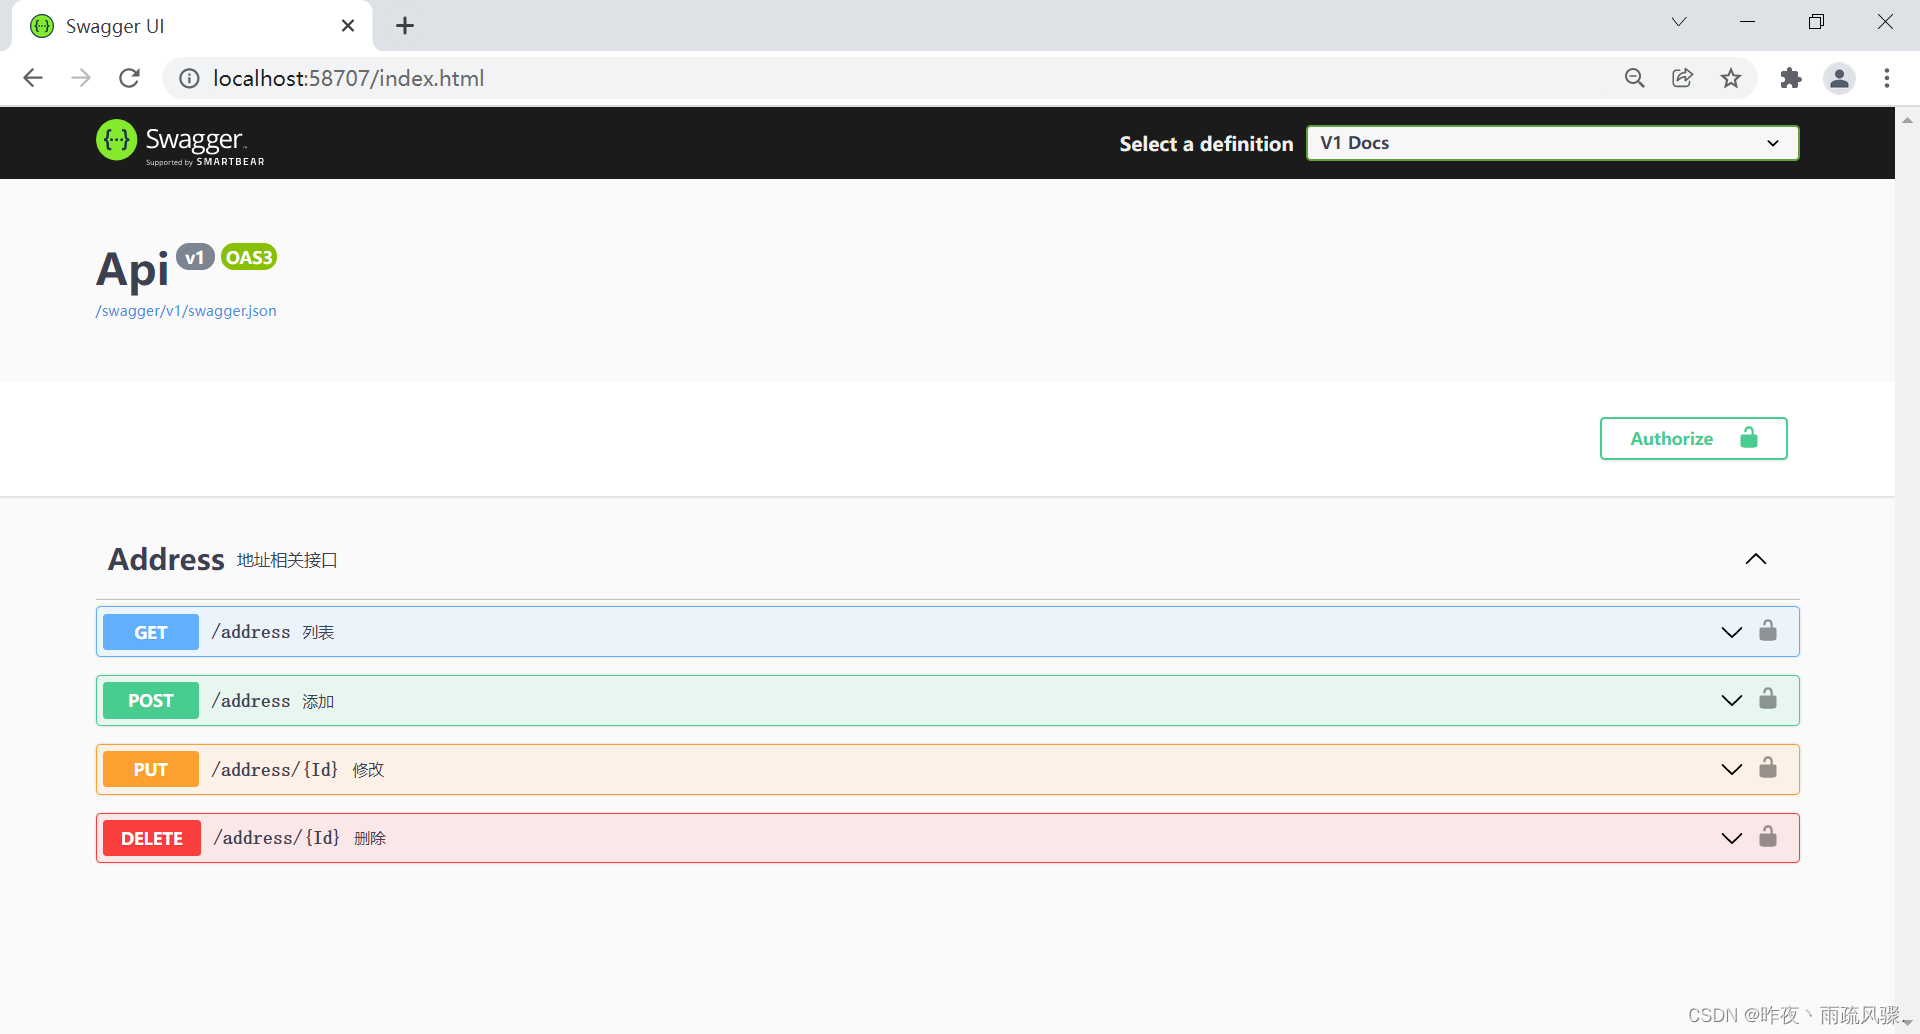Click the lock icon on POST /address row

tap(1768, 698)
